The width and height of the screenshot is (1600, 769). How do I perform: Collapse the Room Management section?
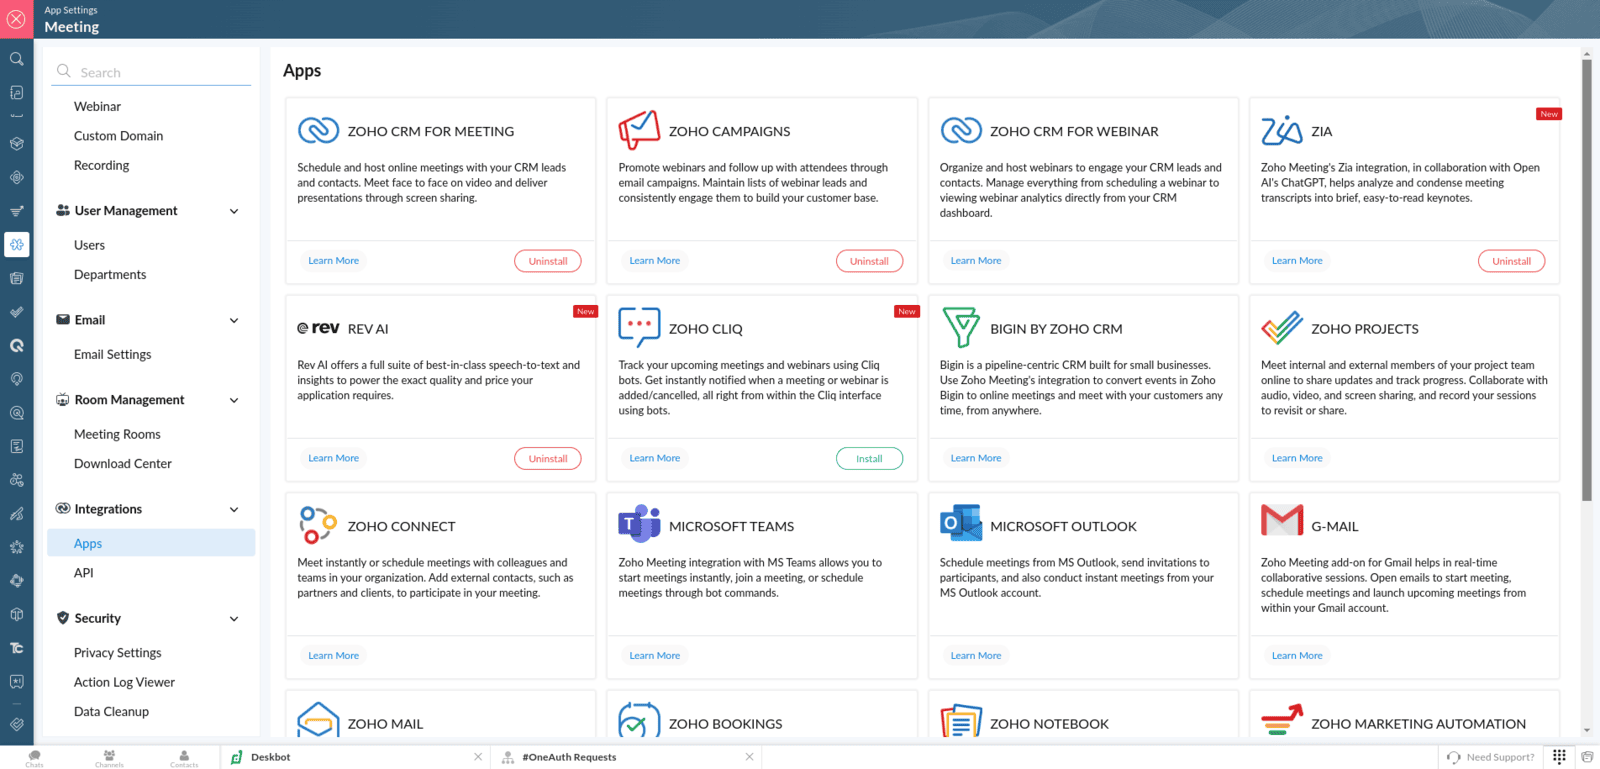234,400
